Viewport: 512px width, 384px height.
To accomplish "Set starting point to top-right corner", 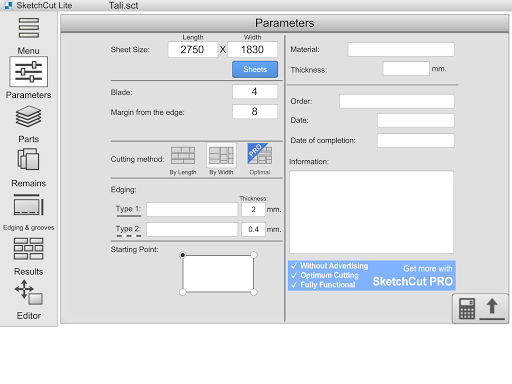I will pyautogui.click(x=254, y=255).
